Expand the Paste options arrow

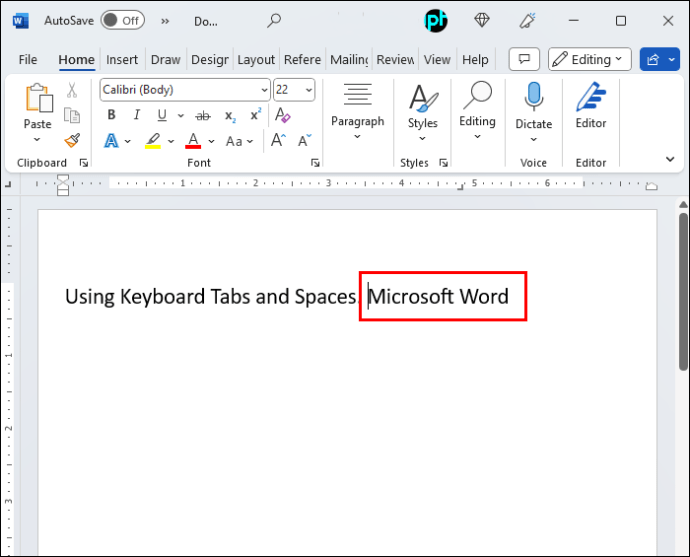coord(37,139)
